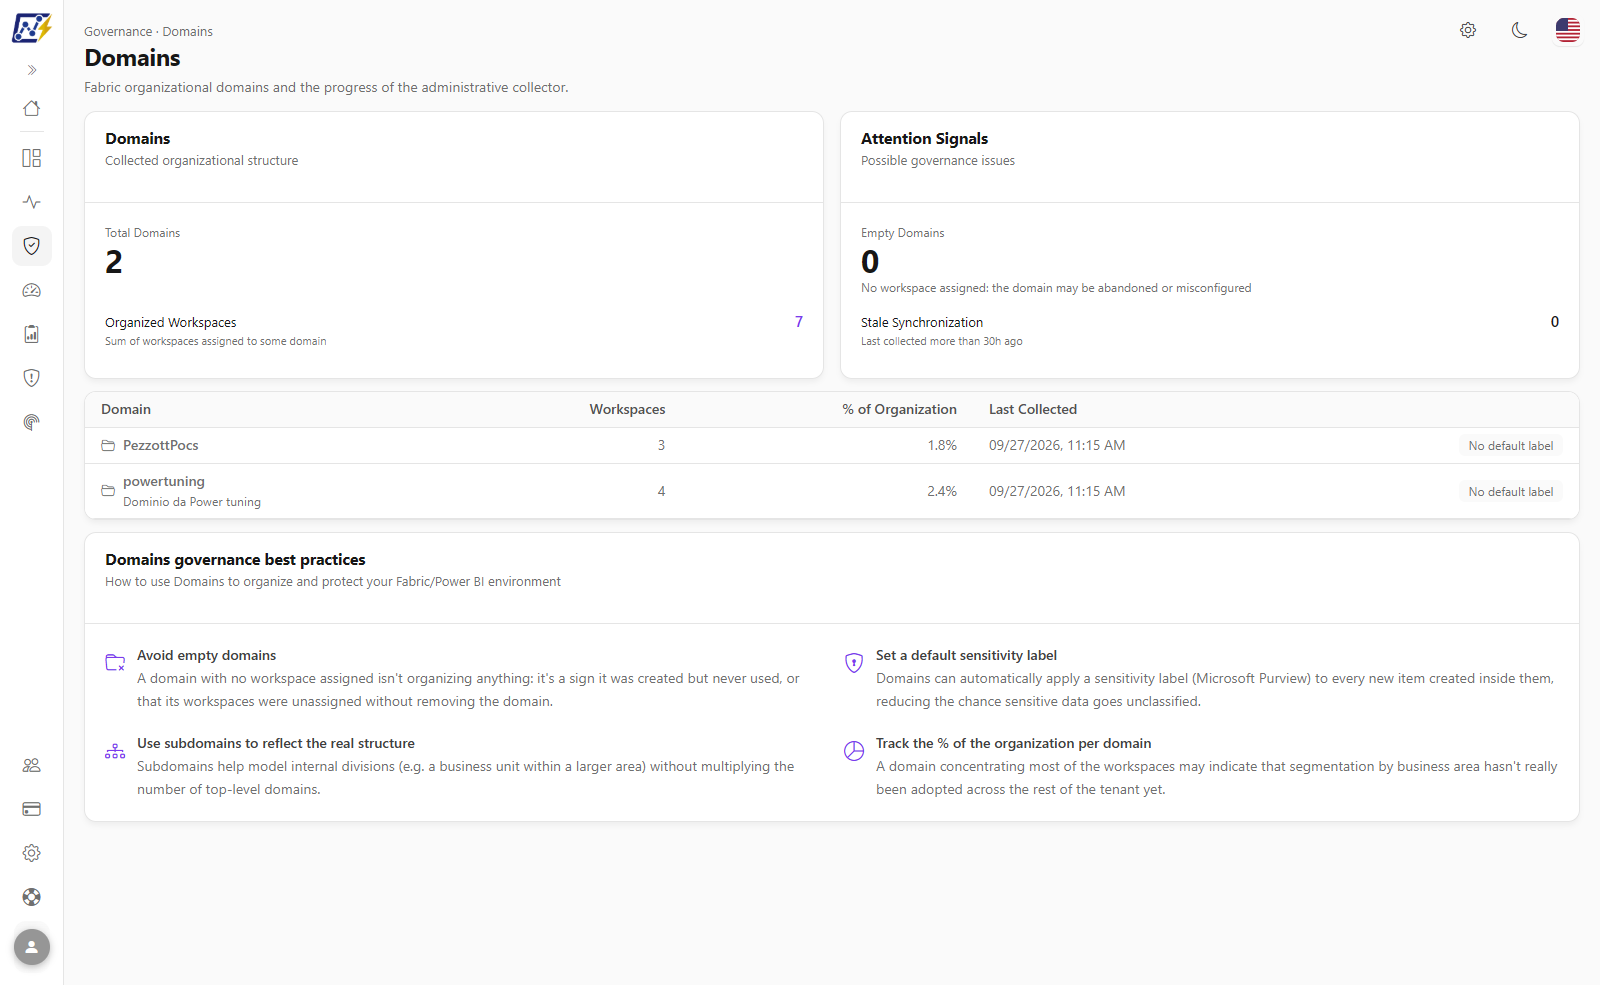Click the 2.4% organization value
This screenshot has width=1600, height=985.
coord(942,491)
